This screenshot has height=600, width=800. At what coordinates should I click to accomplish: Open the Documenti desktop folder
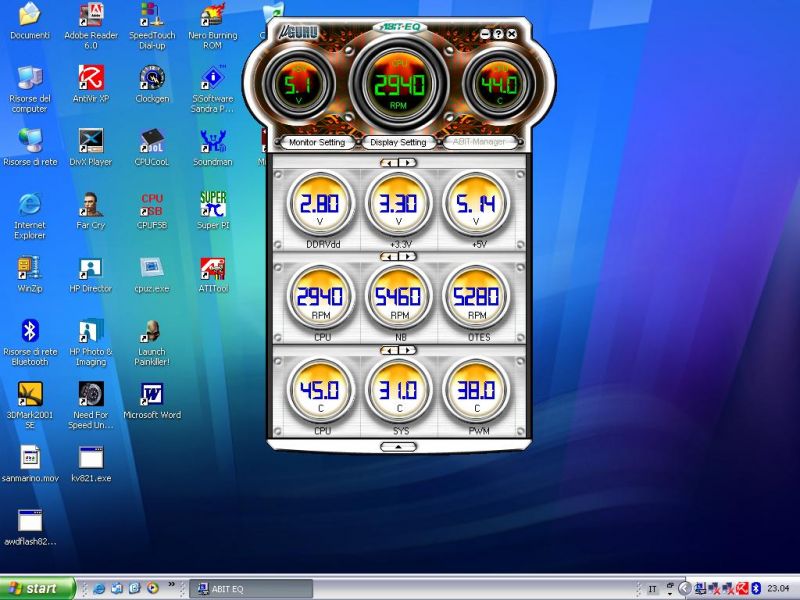click(x=30, y=21)
